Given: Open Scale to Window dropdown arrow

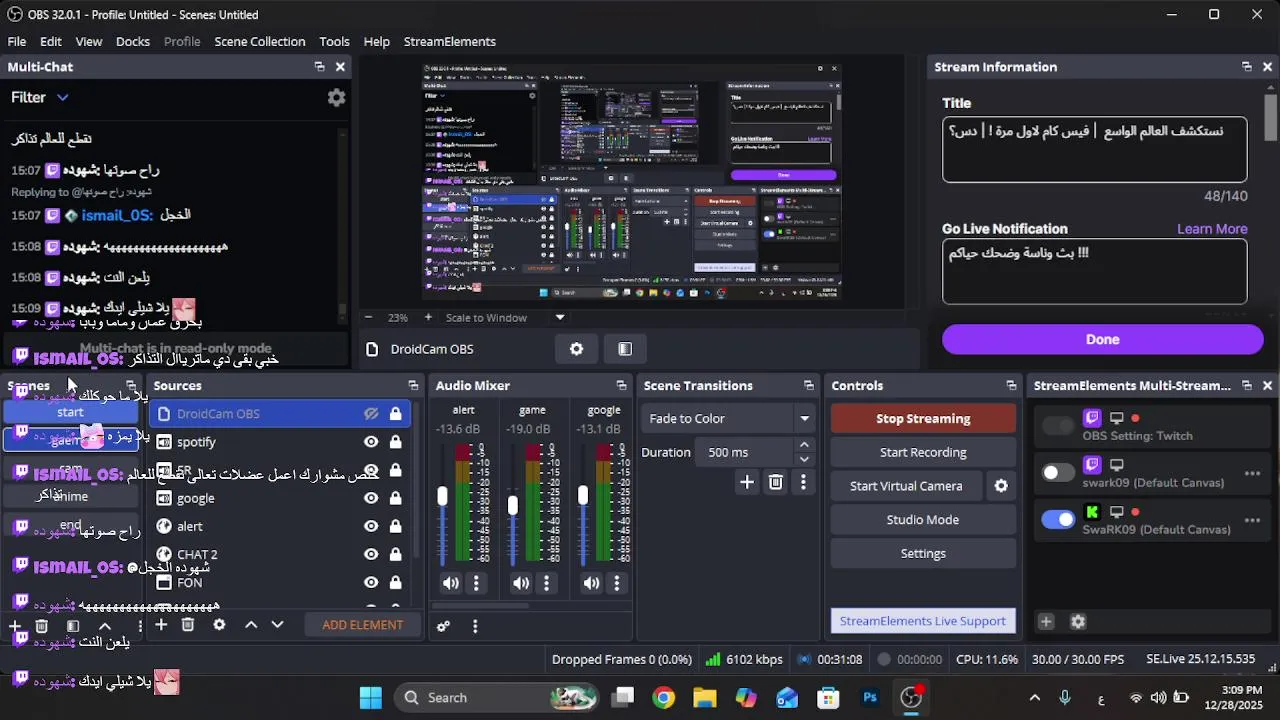Looking at the screenshot, I should click(560, 317).
